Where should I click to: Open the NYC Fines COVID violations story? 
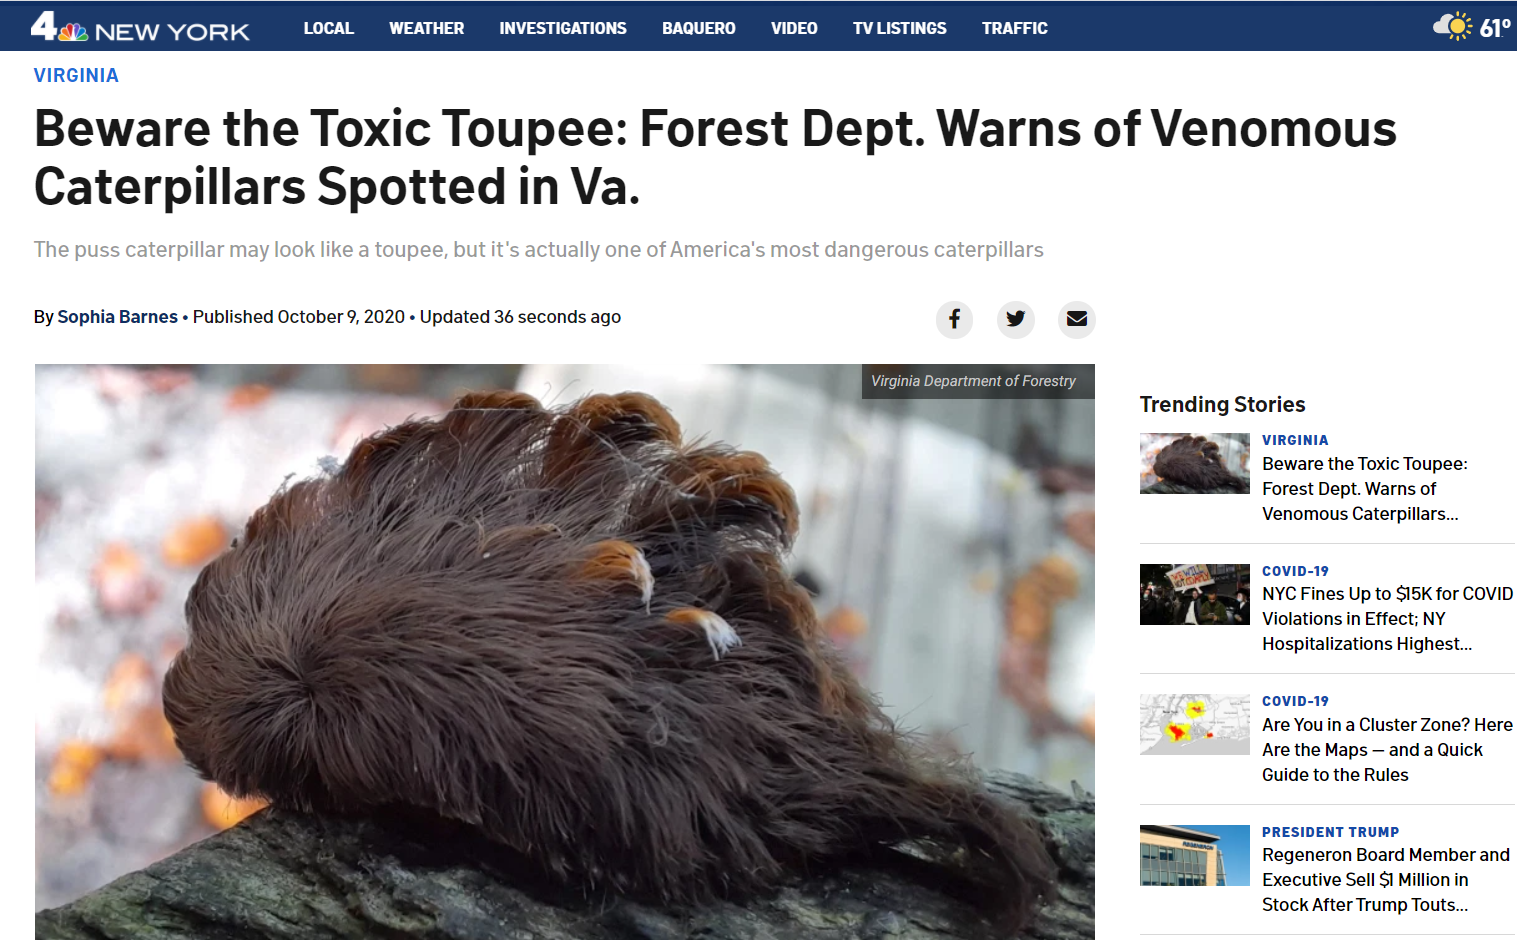pyautogui.click(x=1387, y=619)
